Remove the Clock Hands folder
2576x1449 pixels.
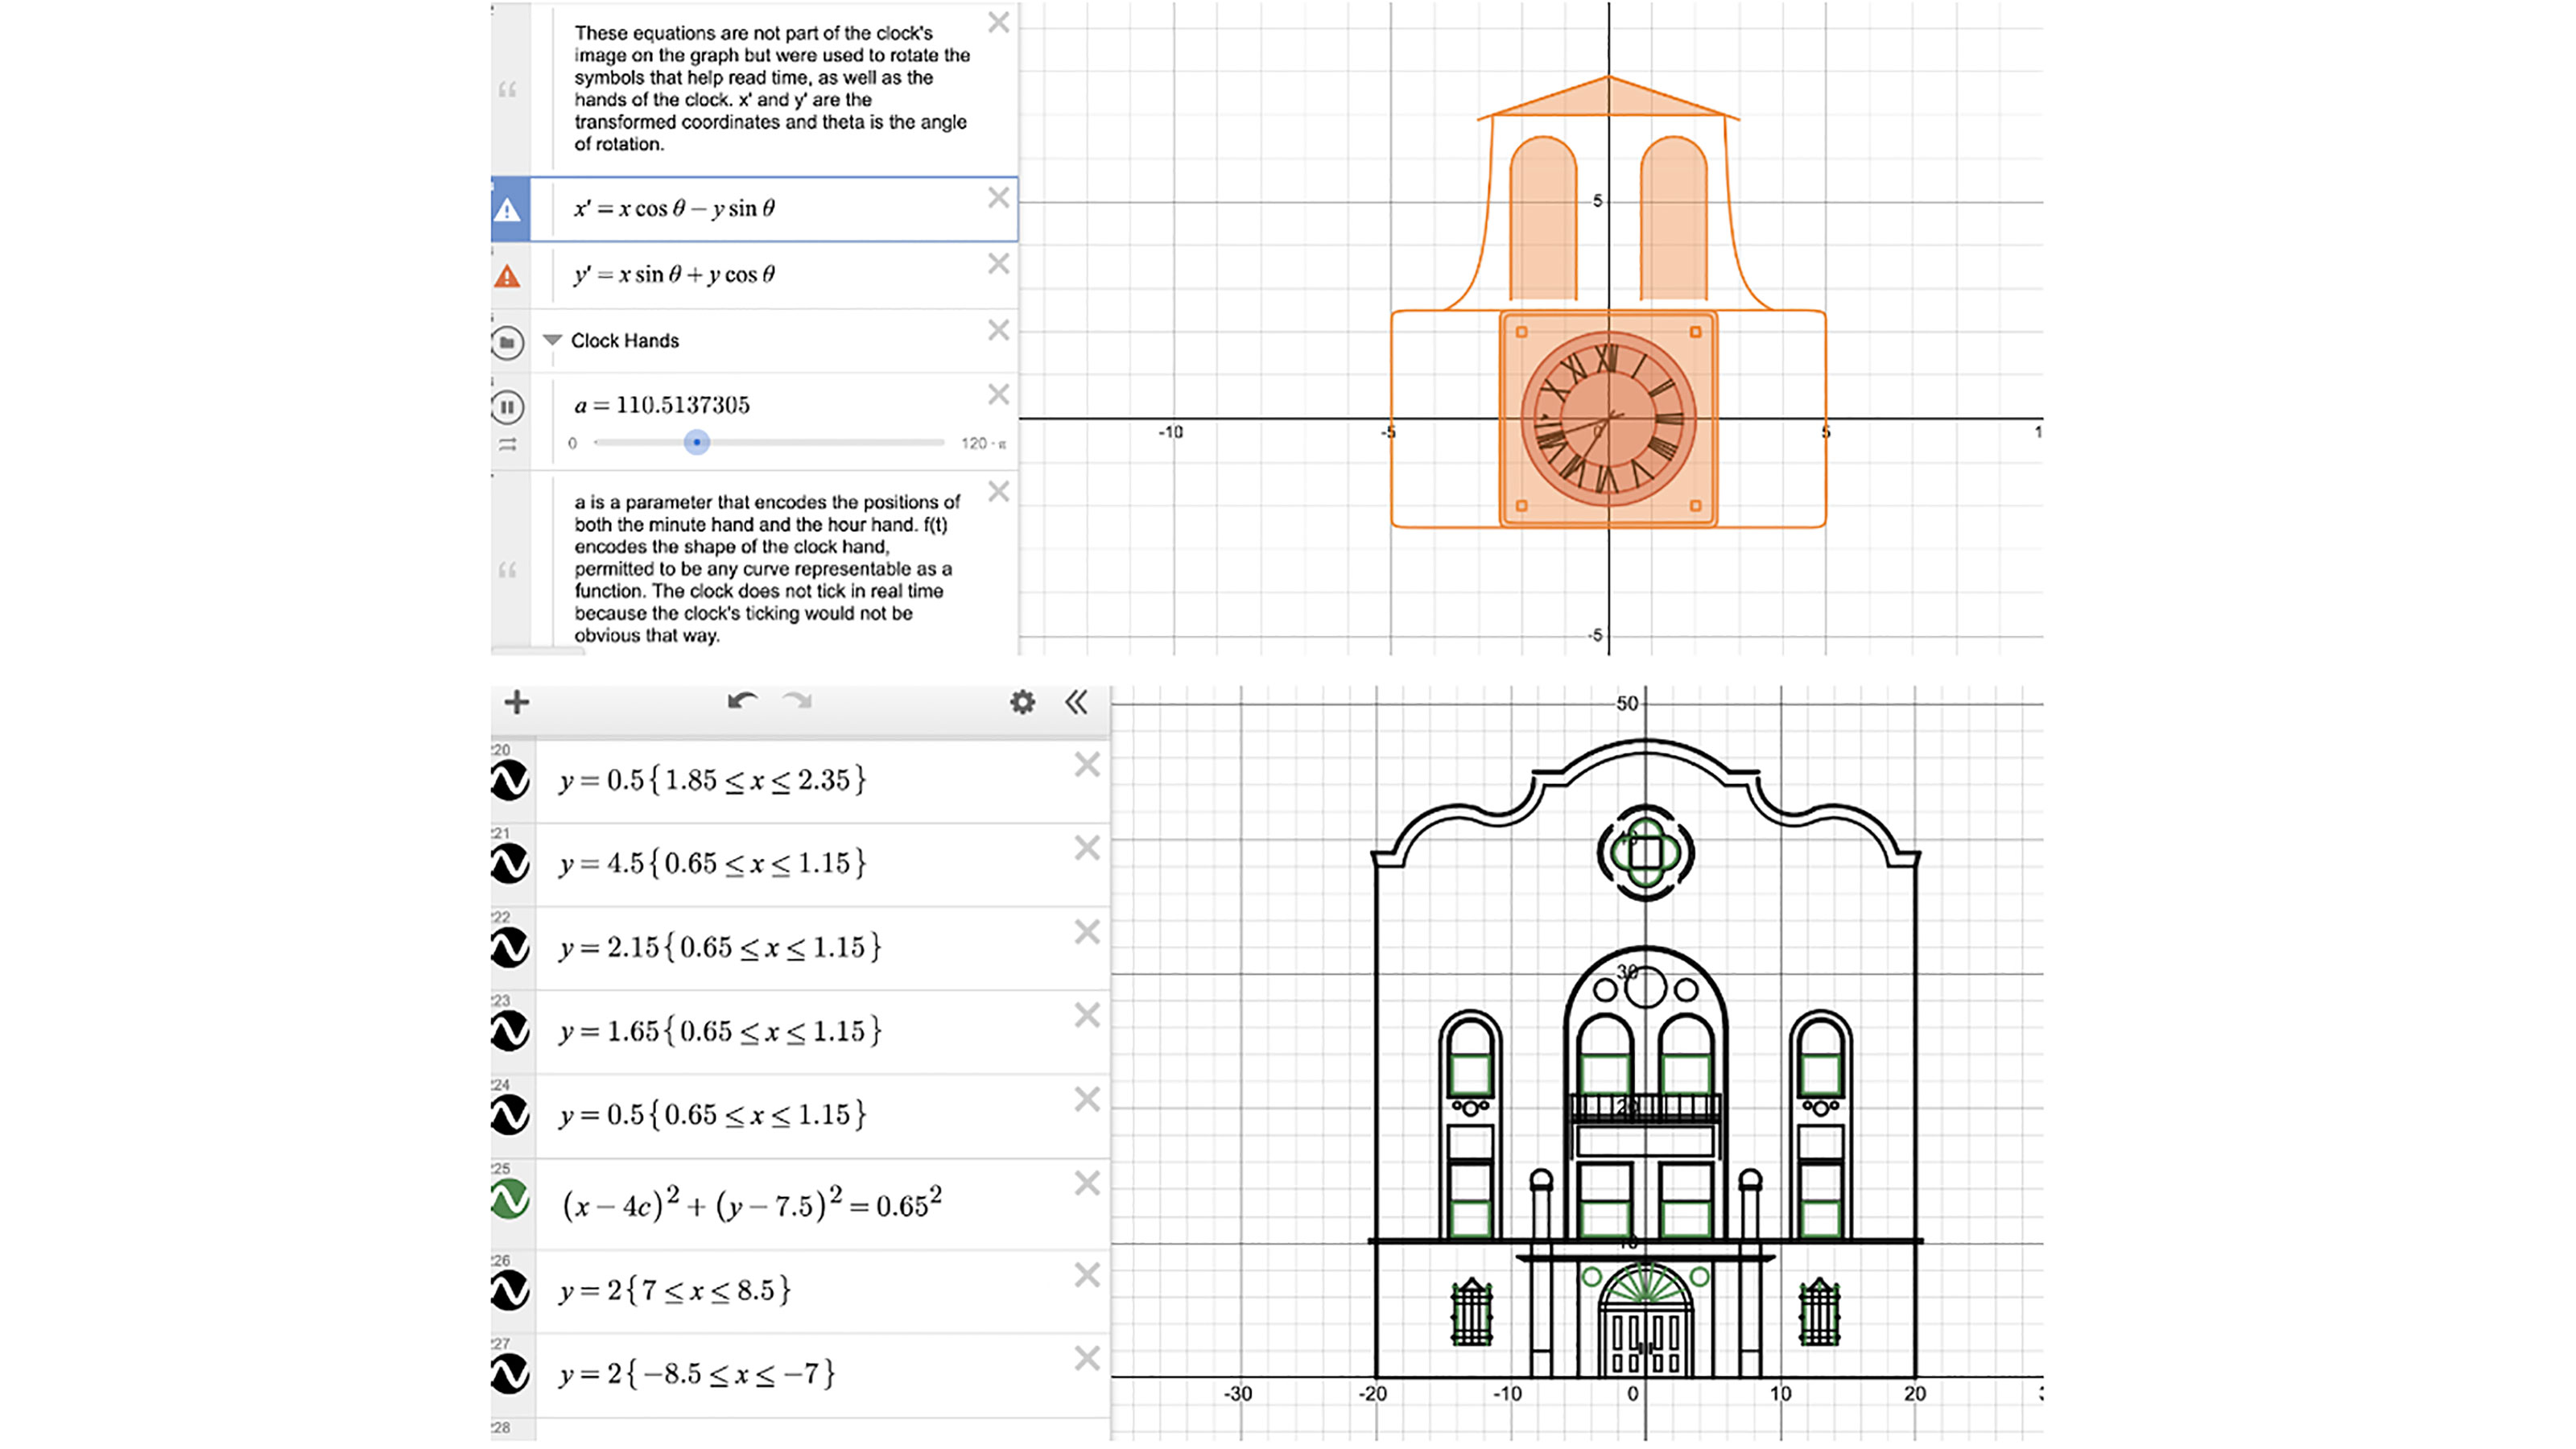pyautogui.click(x=998, y=330)
